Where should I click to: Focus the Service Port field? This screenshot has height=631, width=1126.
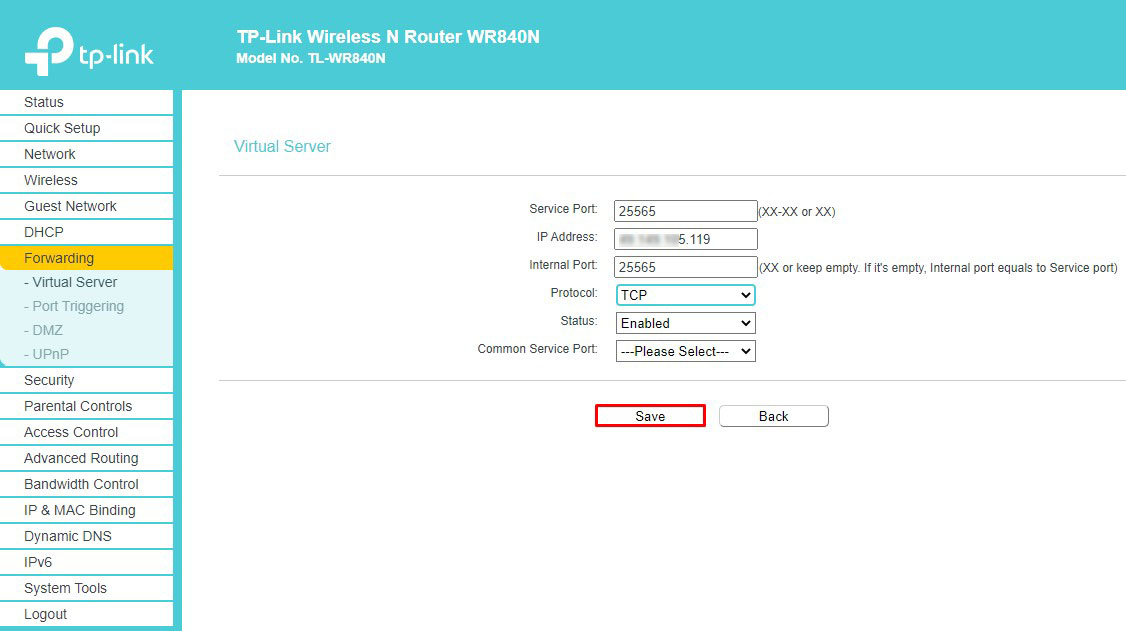[686, 211]
